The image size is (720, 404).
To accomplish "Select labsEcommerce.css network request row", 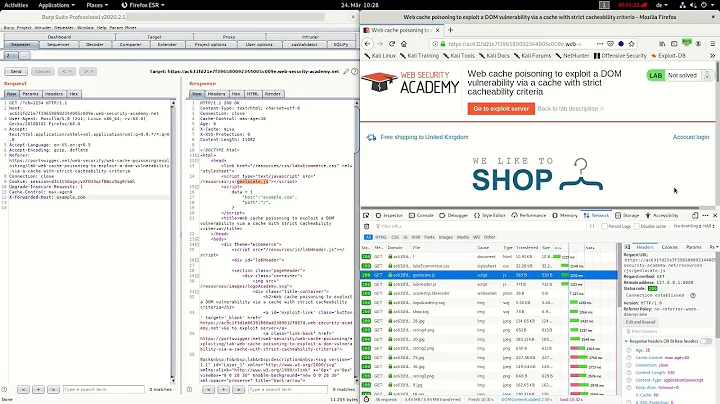I will click(489, 266).
